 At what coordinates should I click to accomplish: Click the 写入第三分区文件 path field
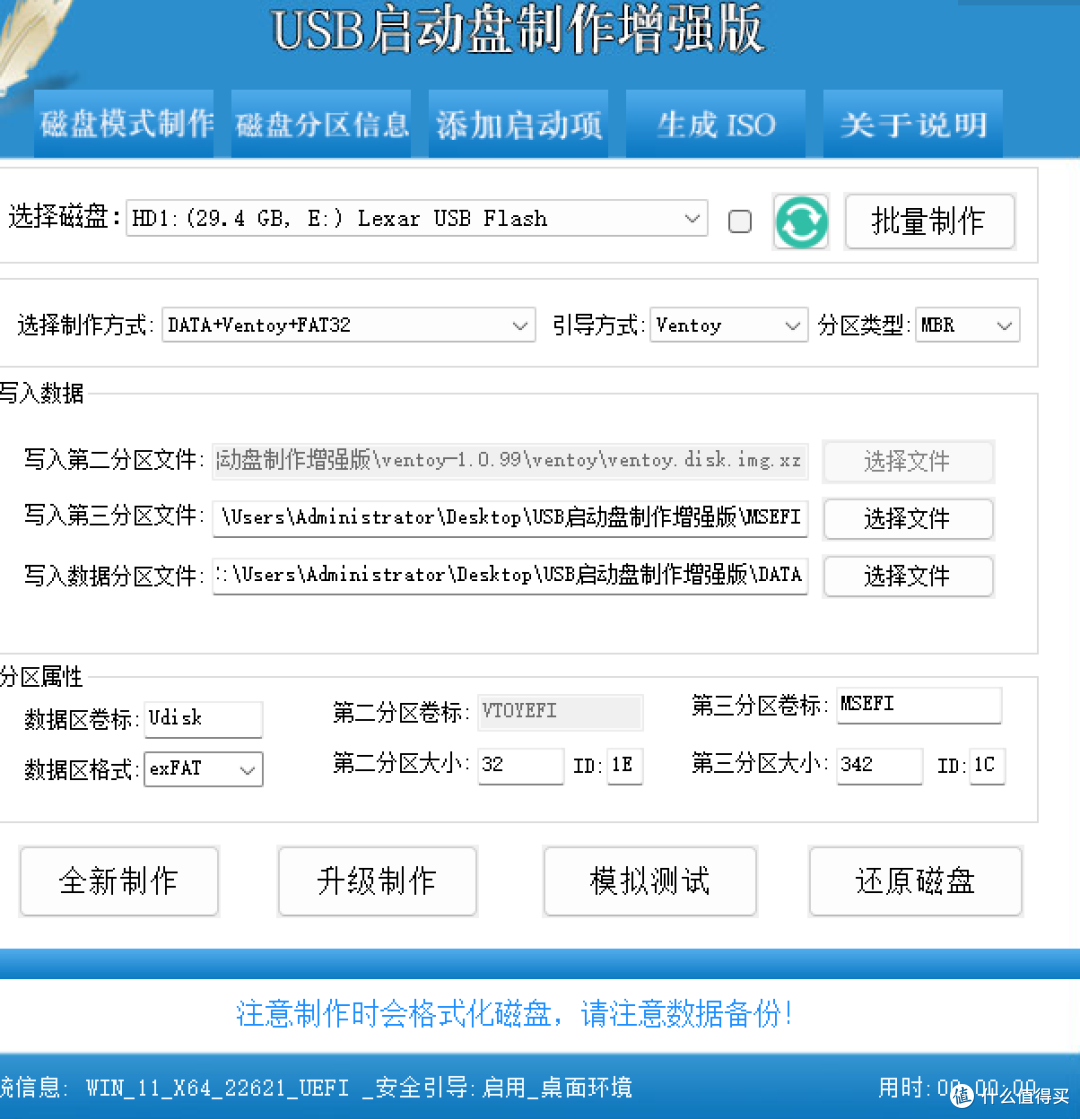click(x=510, y=517)
